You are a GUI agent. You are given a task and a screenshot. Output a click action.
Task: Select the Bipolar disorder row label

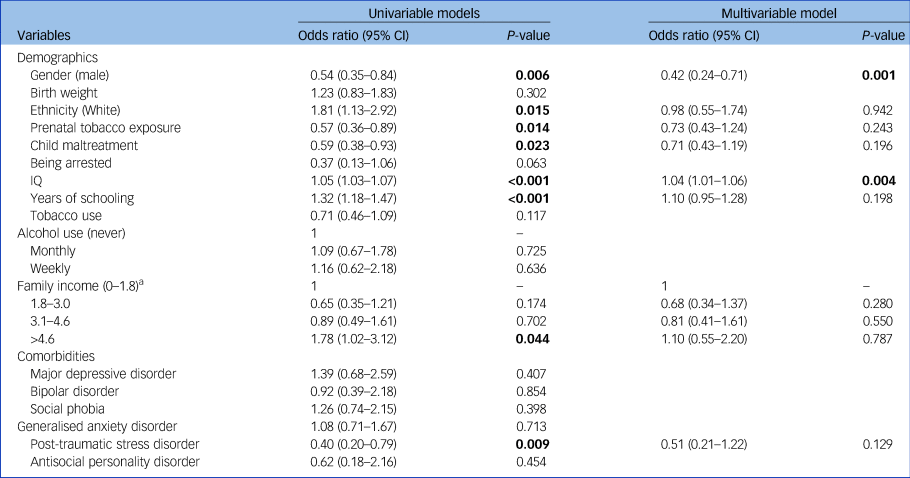pos(76,389)
